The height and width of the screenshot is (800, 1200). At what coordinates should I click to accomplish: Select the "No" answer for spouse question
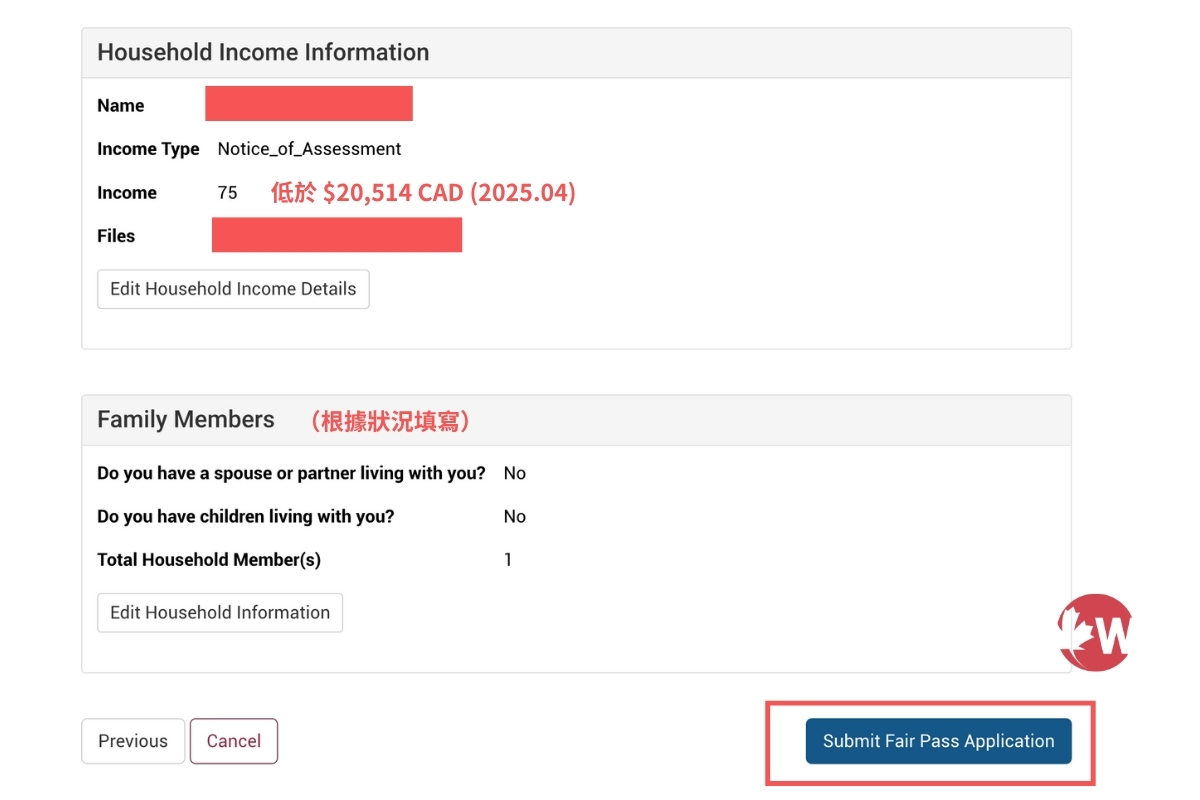click(515, 473)
